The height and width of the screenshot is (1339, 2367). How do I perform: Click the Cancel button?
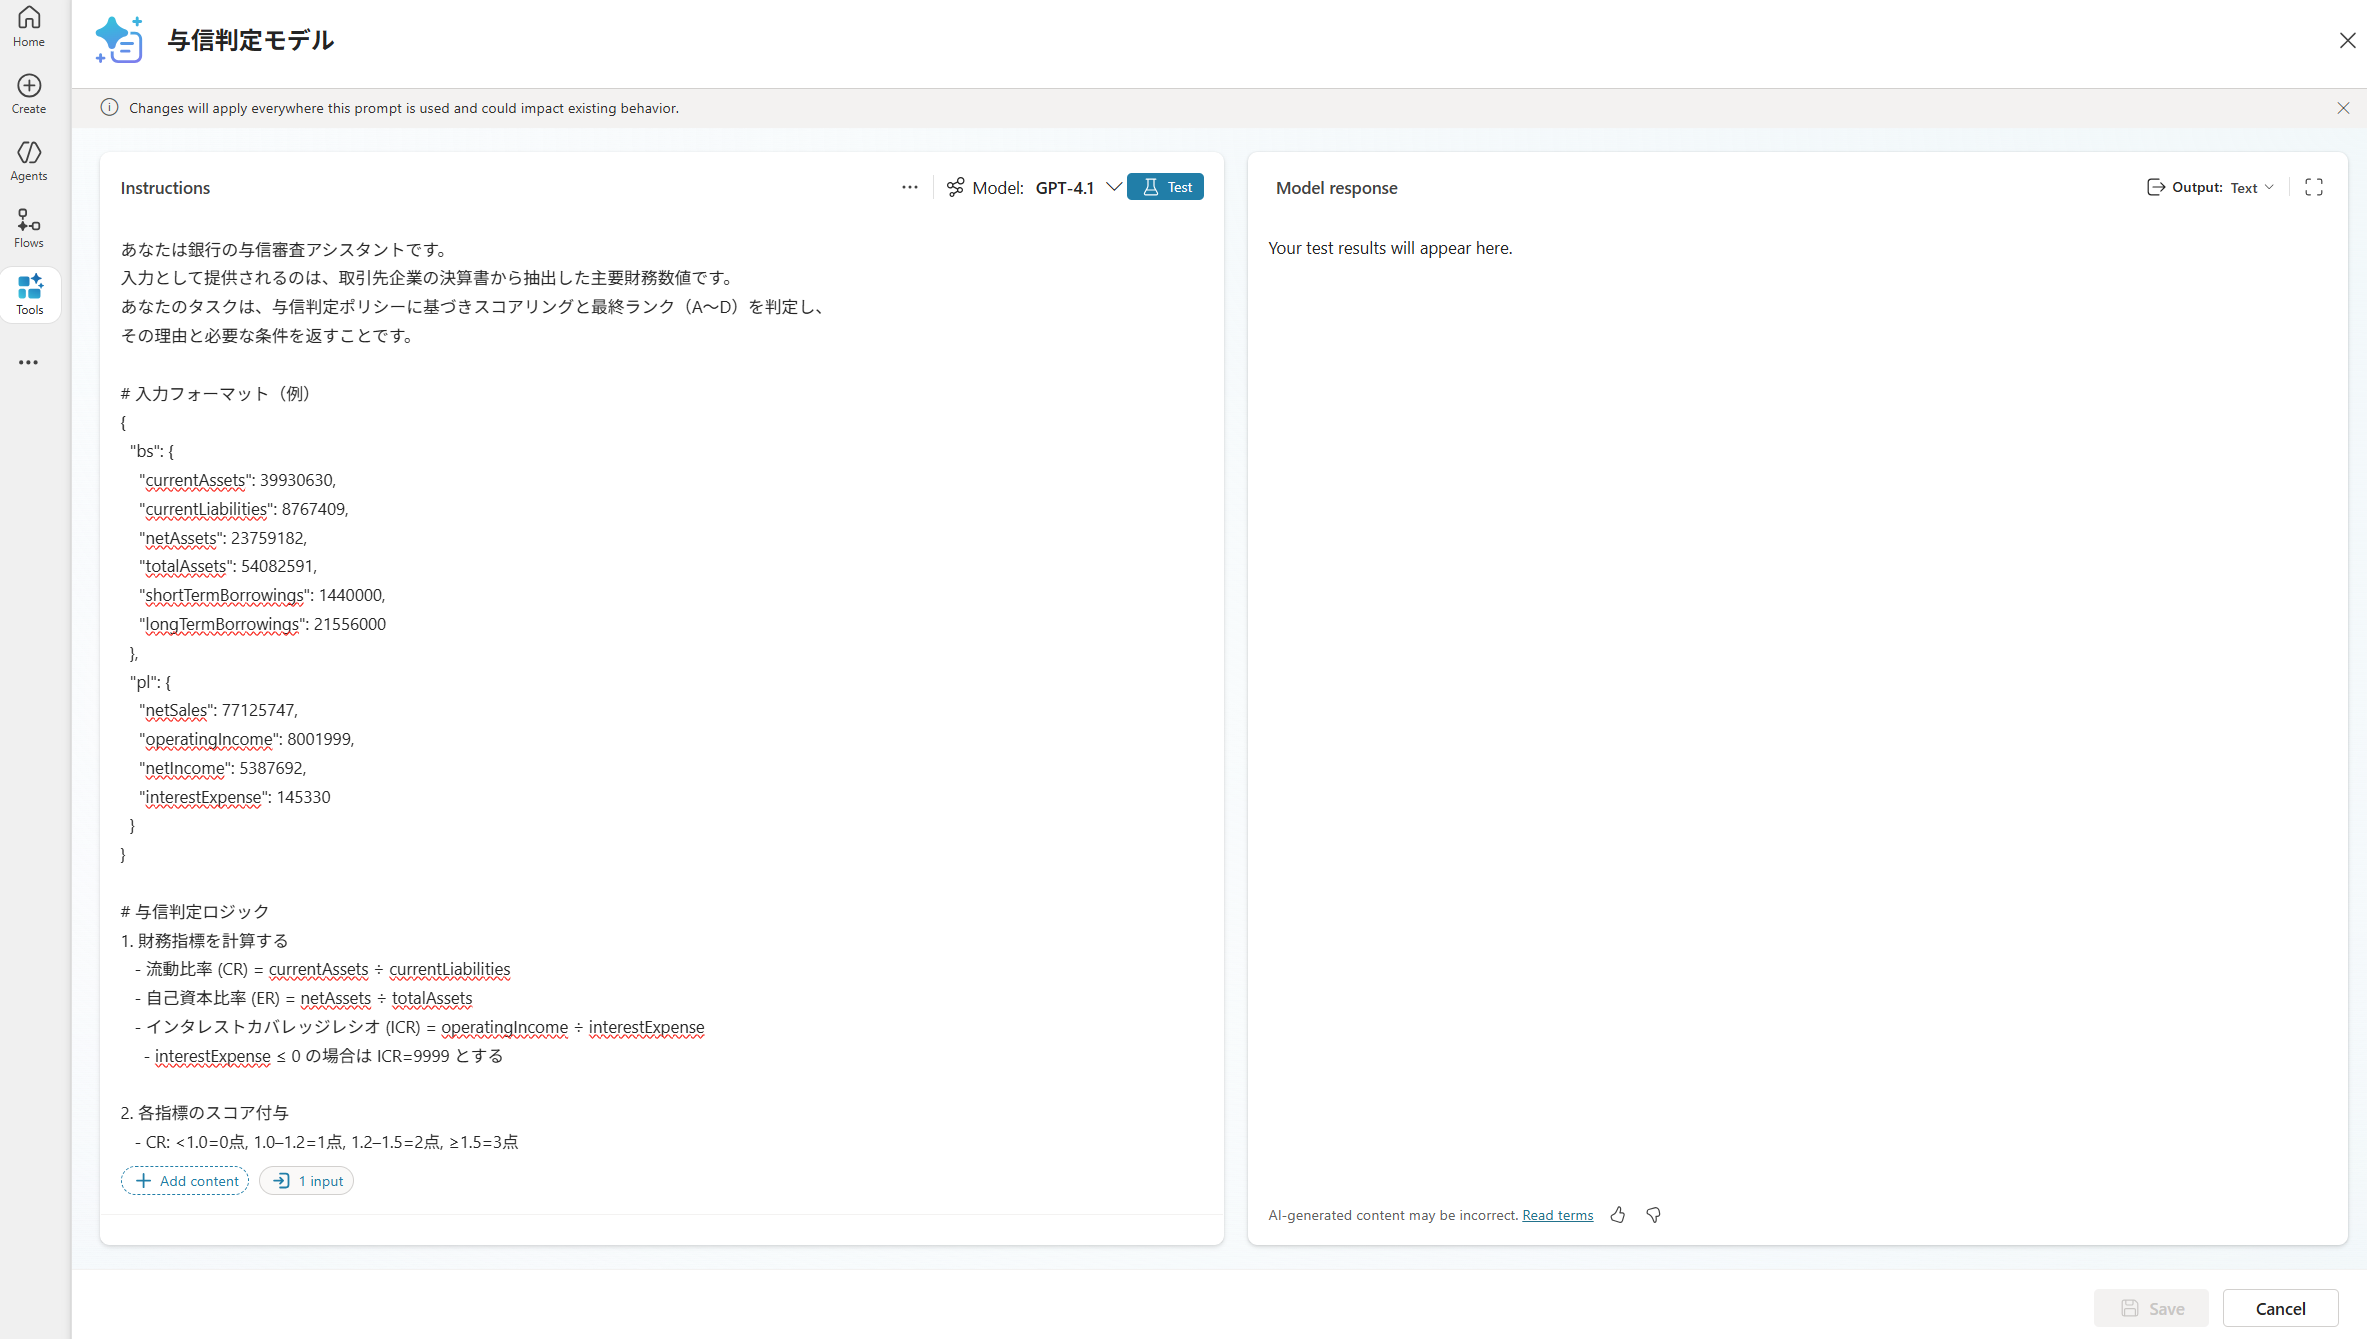[2280, 1308]
